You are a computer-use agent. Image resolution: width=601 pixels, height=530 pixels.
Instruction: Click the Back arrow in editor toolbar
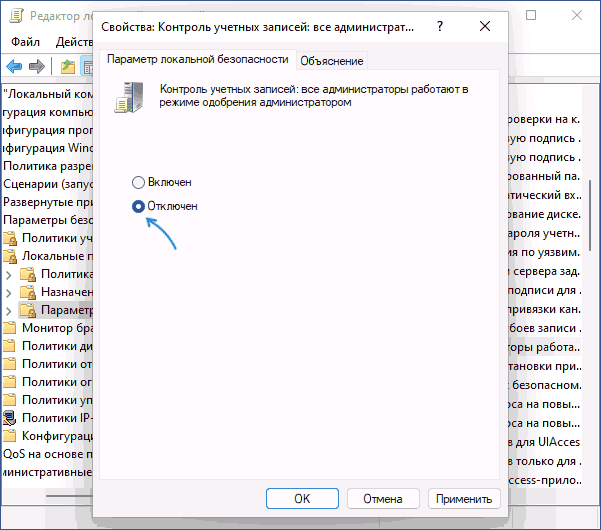pyautogui.click(x=14, y=67)
